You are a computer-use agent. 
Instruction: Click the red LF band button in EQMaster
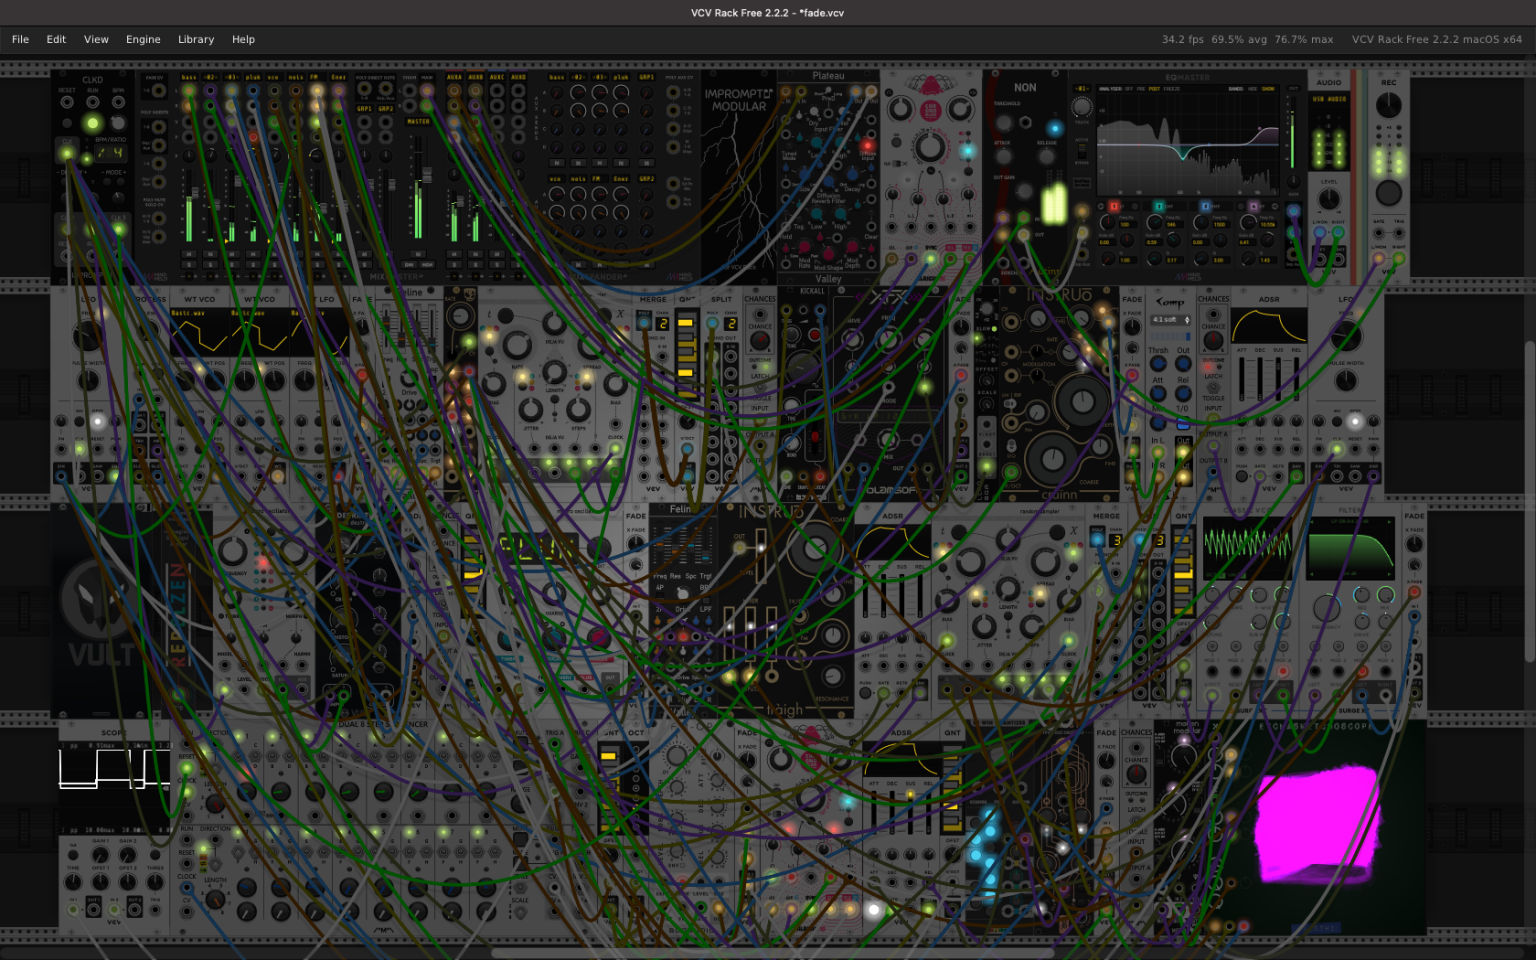pyautogui.click(x=1114, y=207)
